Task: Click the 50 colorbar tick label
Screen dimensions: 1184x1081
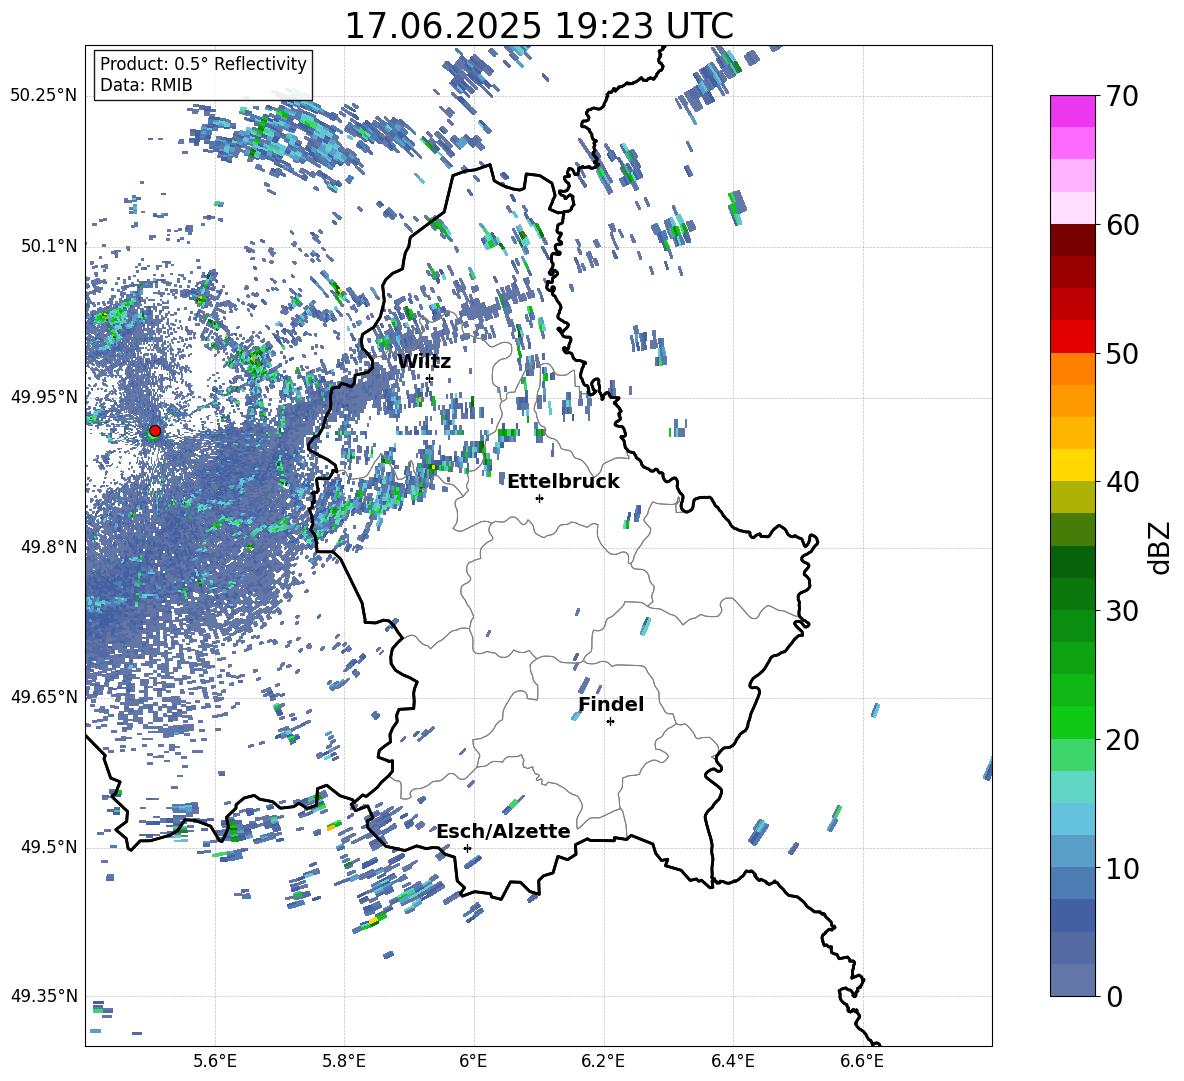Action: pyautogui.click(x=1122, y=354)
